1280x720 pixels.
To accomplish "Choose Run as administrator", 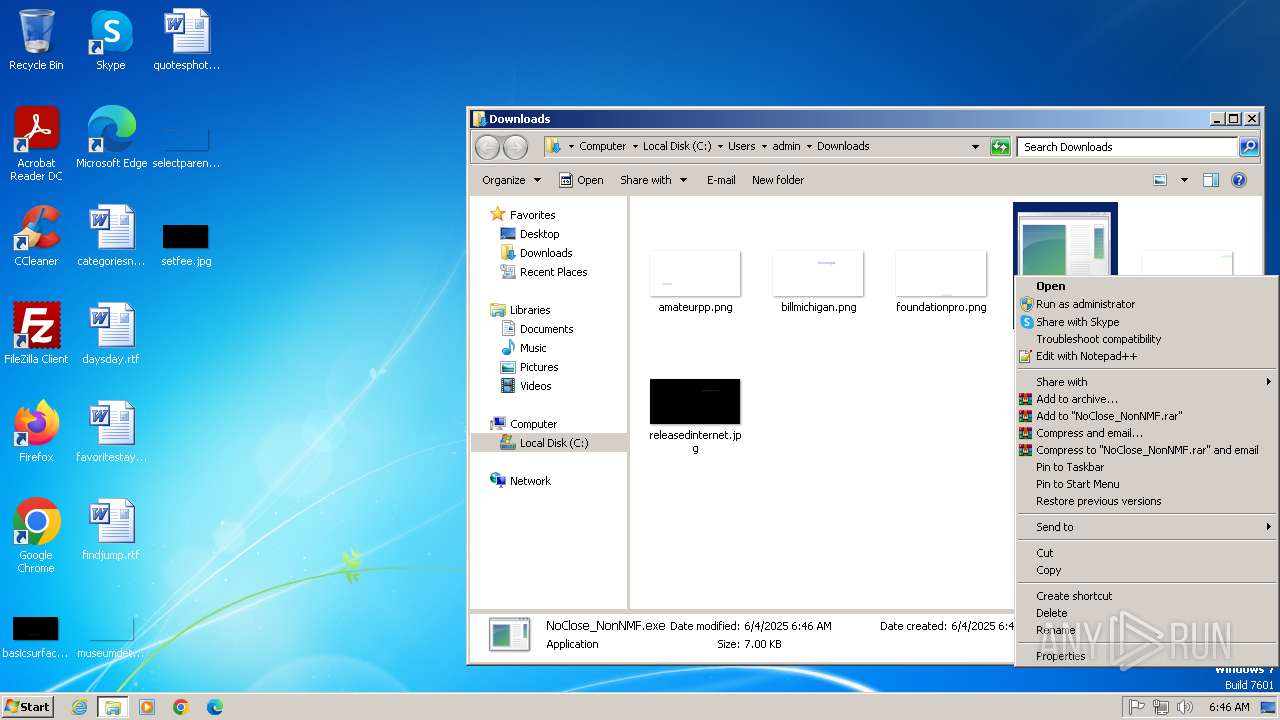I will pos(1146,304).
